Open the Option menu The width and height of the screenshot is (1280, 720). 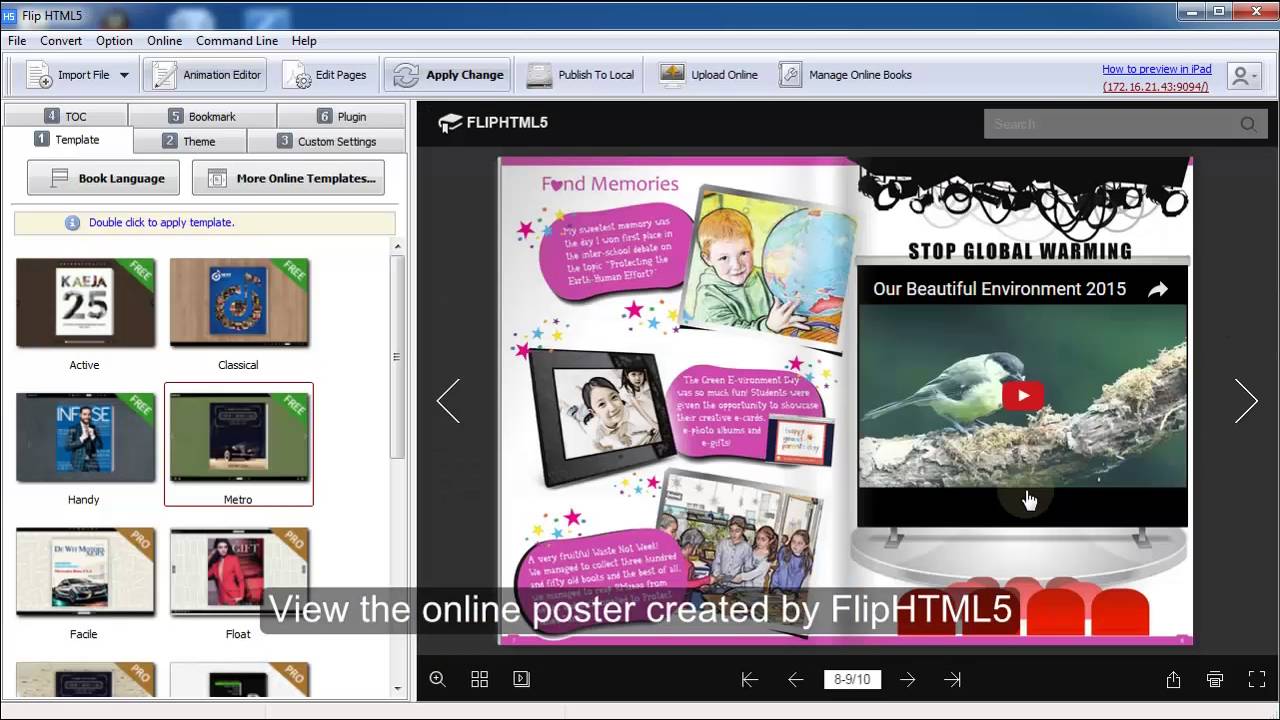pos(114,41)
